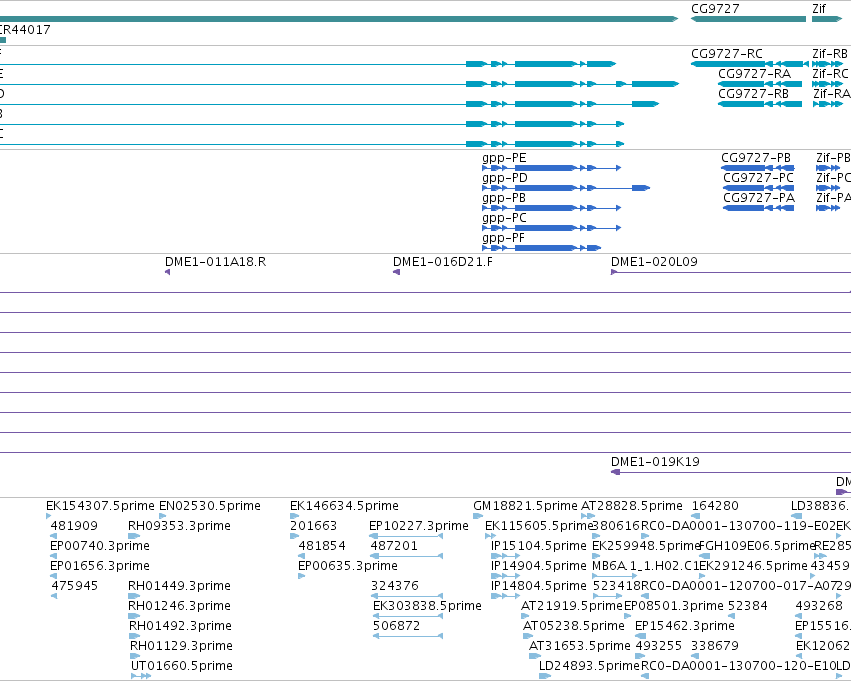
Task: Open the RH01492.3prime EST label
Action: tap(180, 627)
